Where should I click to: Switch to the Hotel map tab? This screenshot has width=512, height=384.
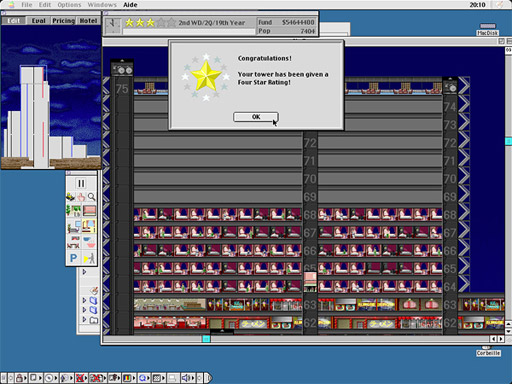tap(88, 21)
